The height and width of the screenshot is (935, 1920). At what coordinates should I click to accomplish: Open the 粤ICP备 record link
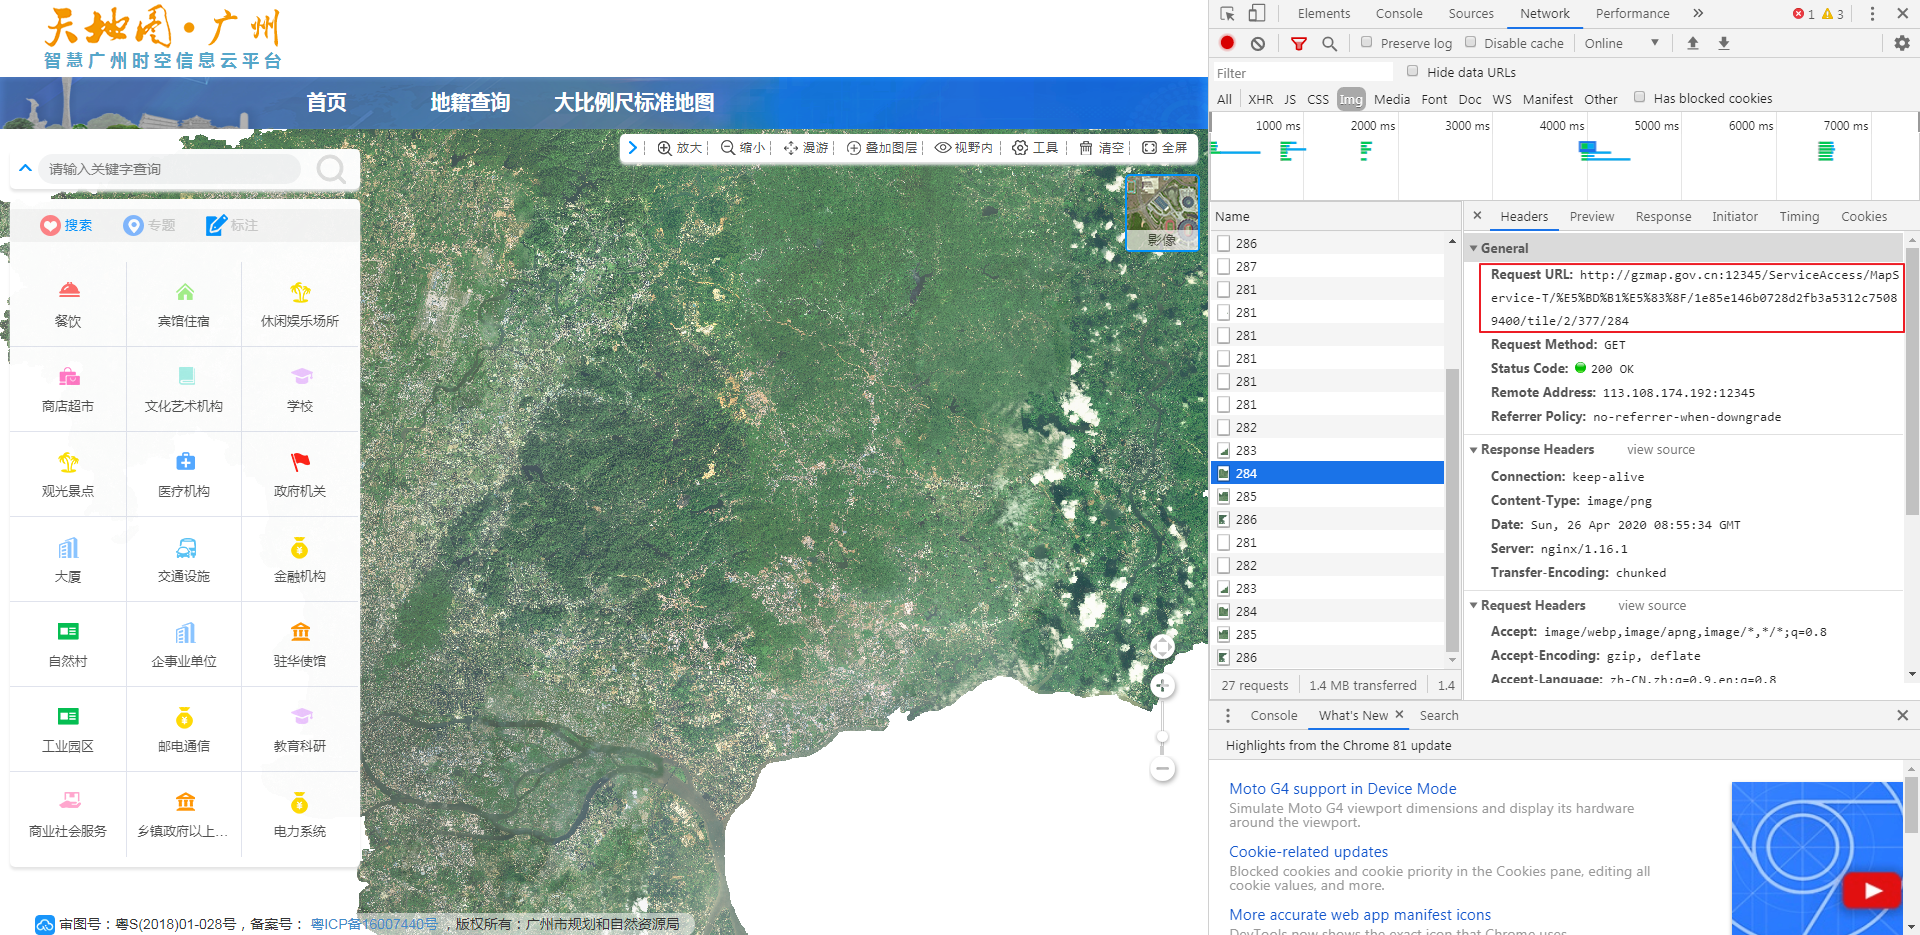tap(374, 924)
